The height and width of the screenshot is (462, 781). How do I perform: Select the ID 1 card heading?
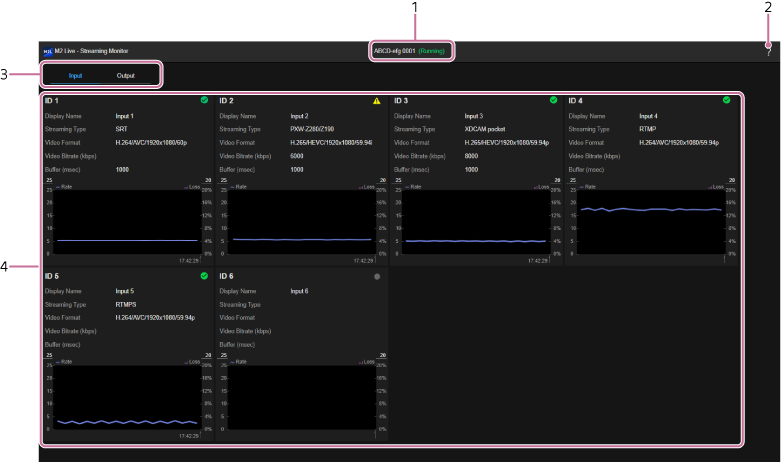(x=51, y=101)
